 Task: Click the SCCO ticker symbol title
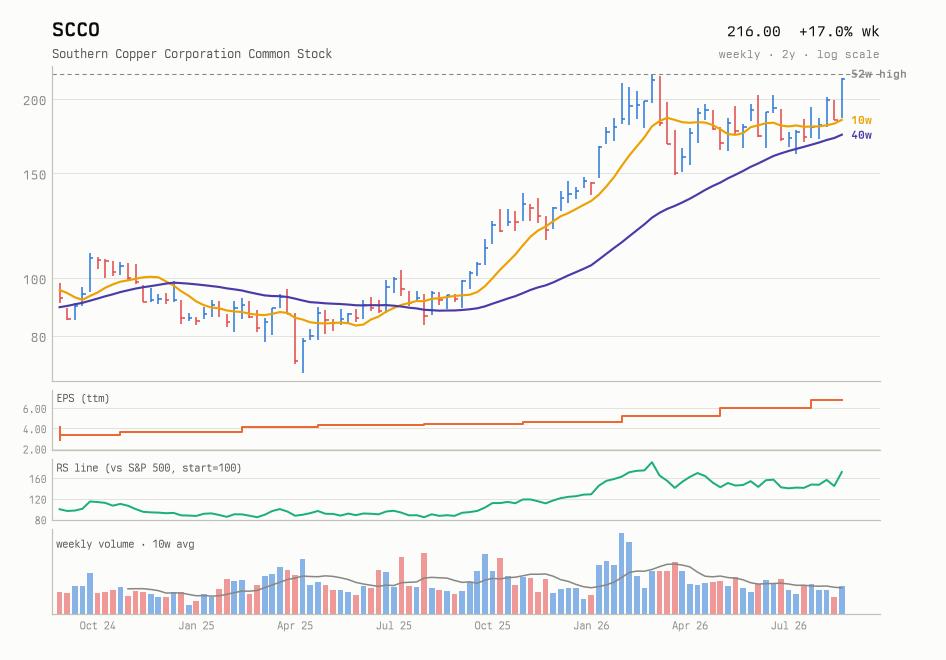click(75, 30)
